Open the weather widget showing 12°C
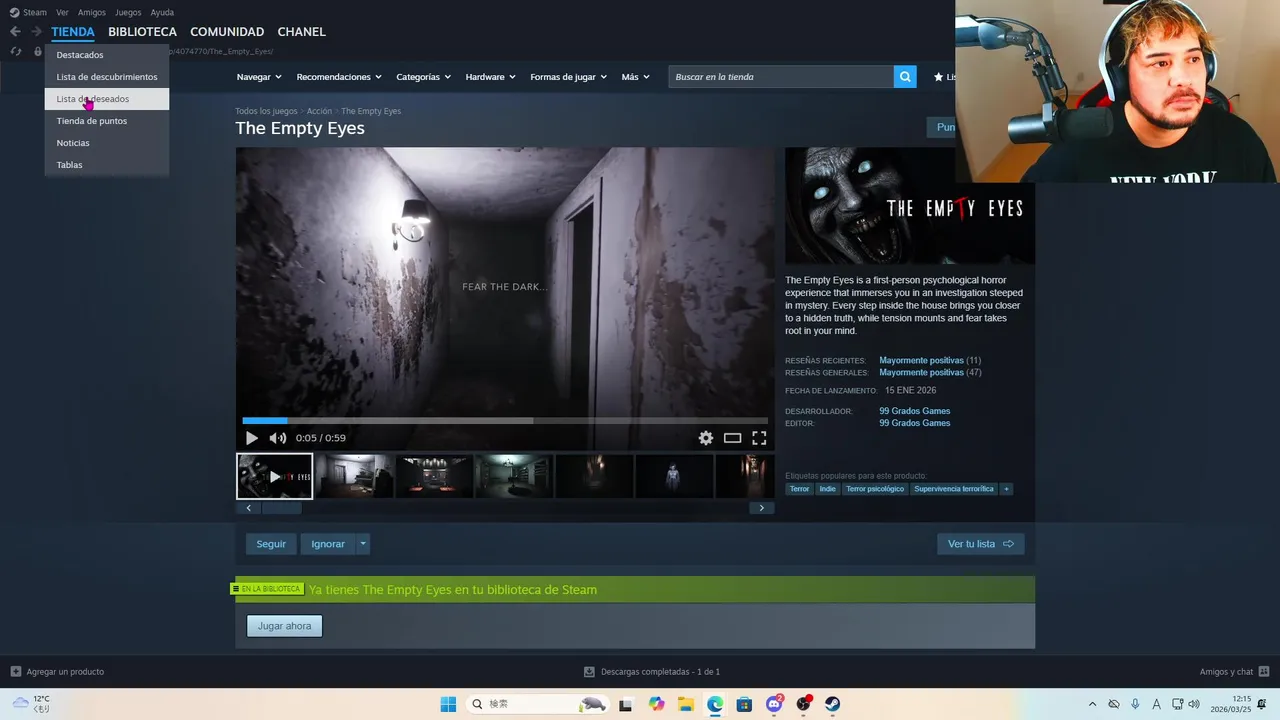1280x720 pixels. click(x=30, y=704)
